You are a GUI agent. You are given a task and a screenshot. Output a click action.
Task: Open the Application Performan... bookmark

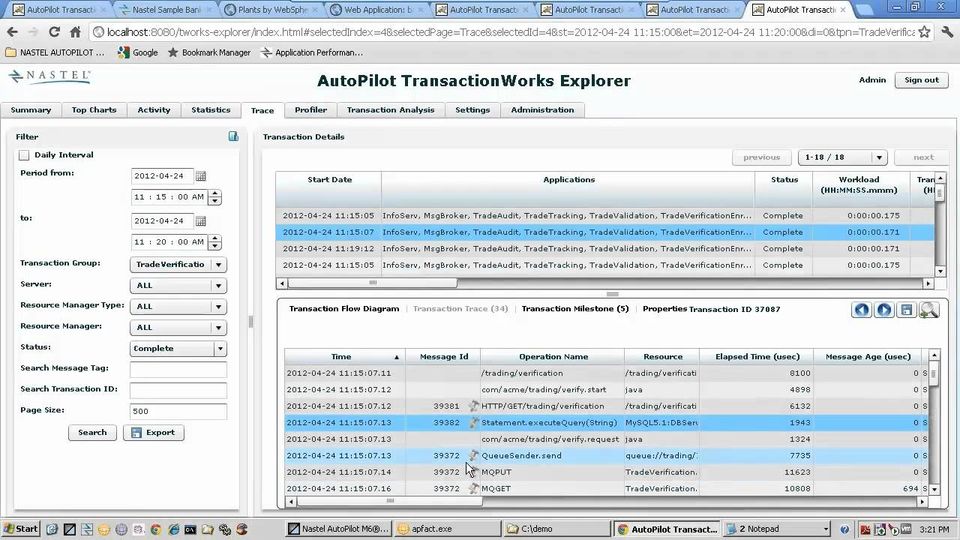[312, 53]
